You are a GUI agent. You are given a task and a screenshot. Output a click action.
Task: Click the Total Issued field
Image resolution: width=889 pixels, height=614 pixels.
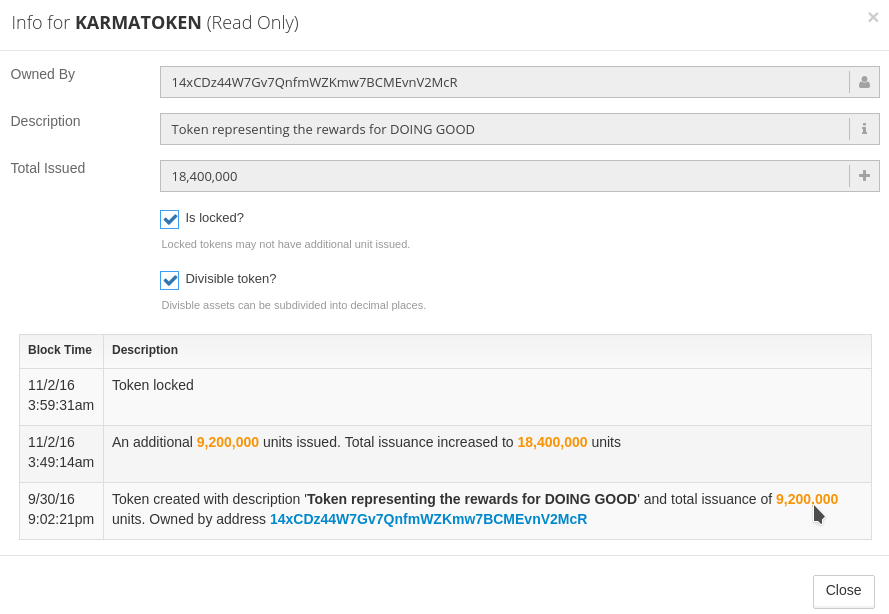(505, 176)
